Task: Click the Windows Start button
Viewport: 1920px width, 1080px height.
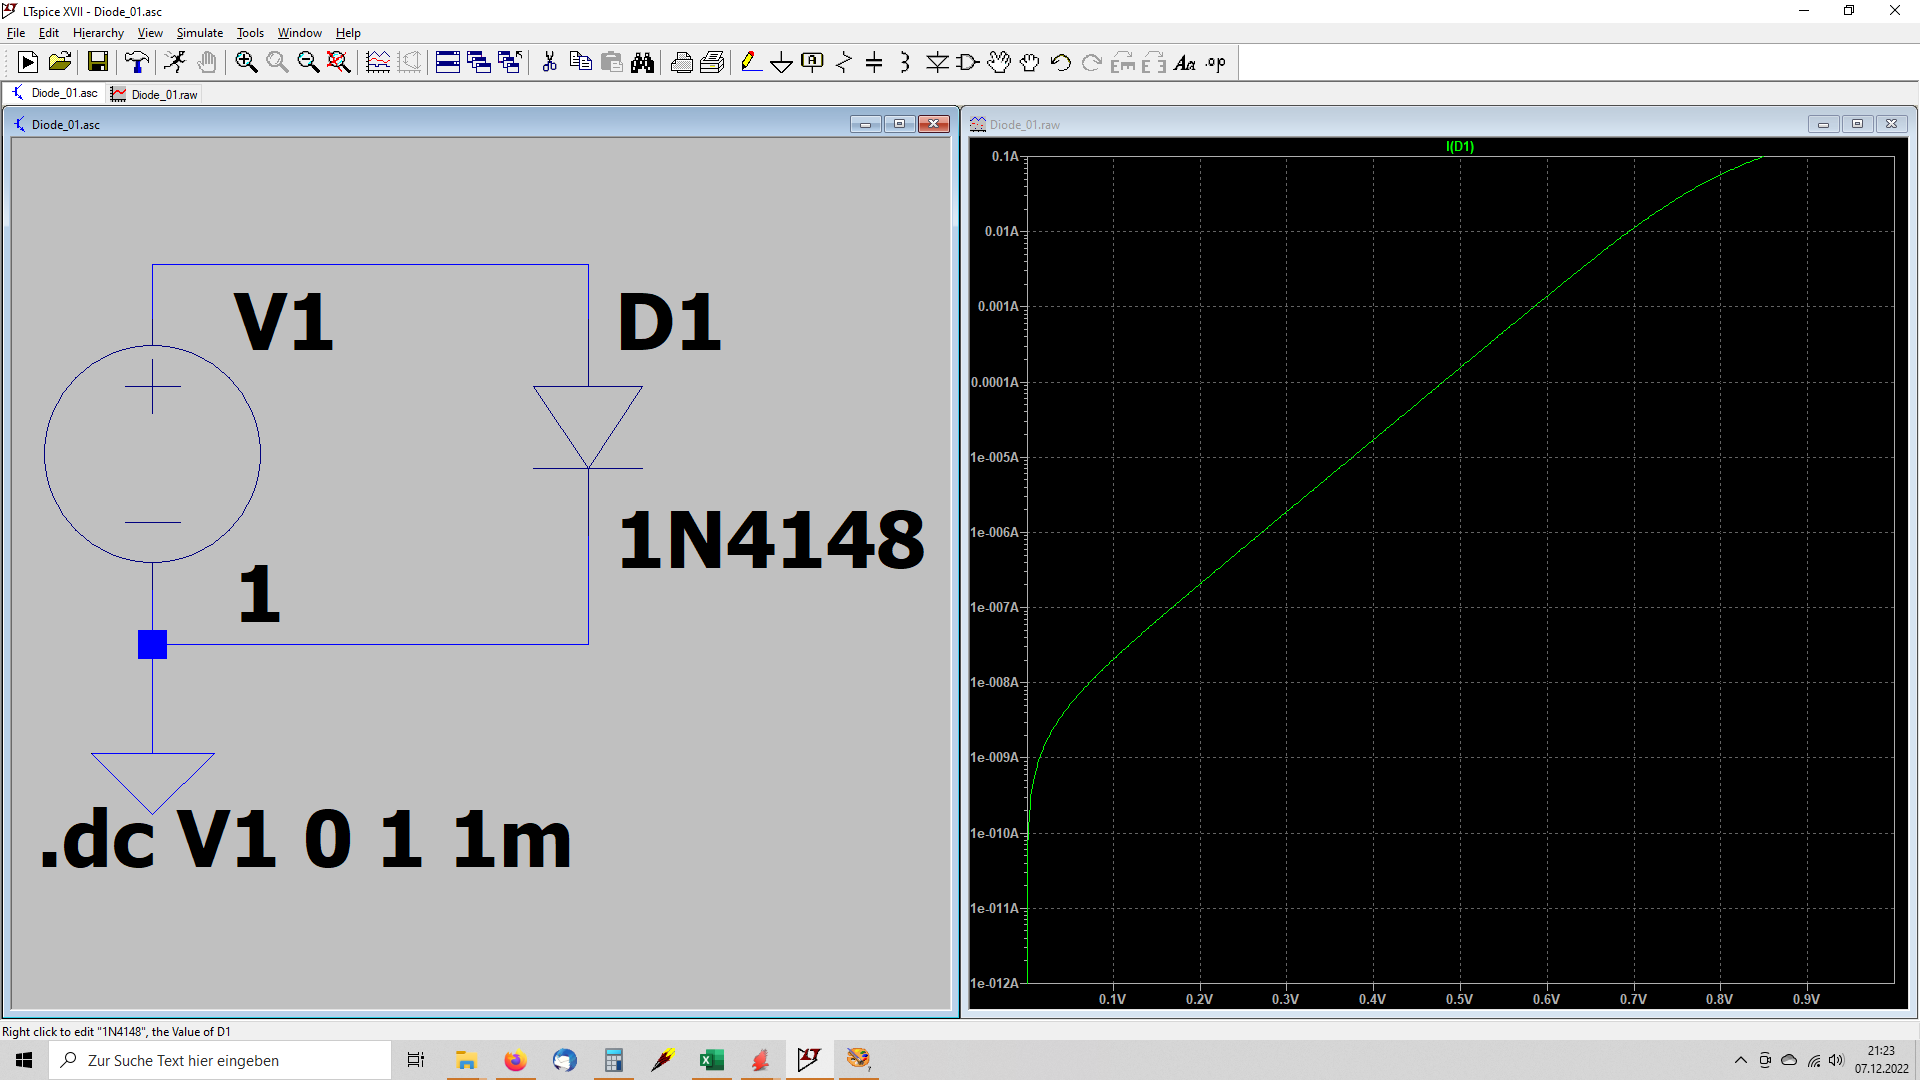Action: coord(24,1060)
